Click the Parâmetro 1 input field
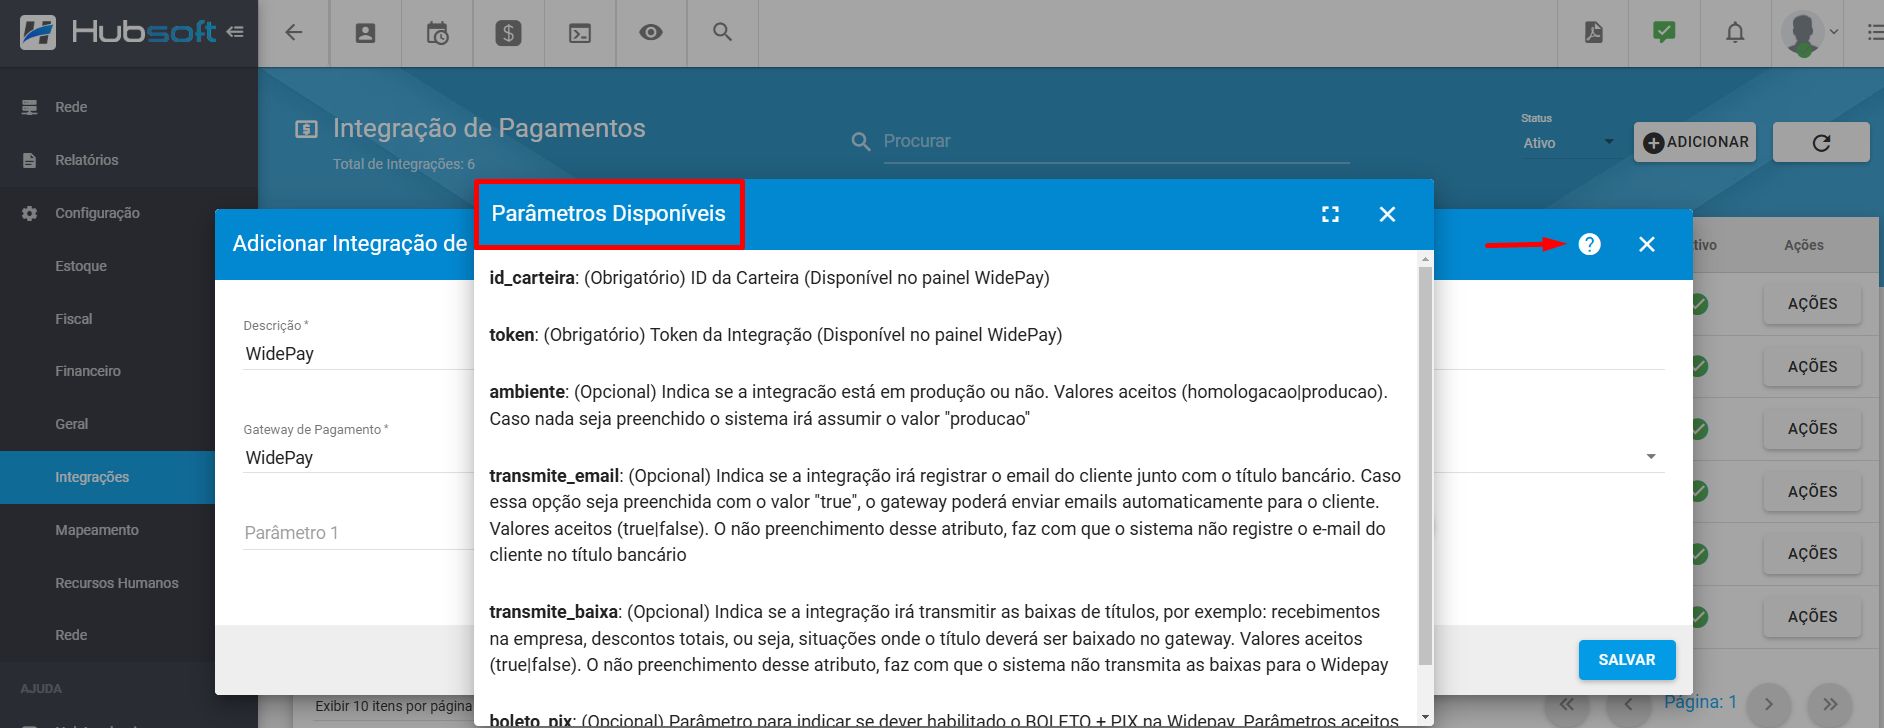Image resolution: width=1884 pixels, height=728 pixels. point(358,533)
